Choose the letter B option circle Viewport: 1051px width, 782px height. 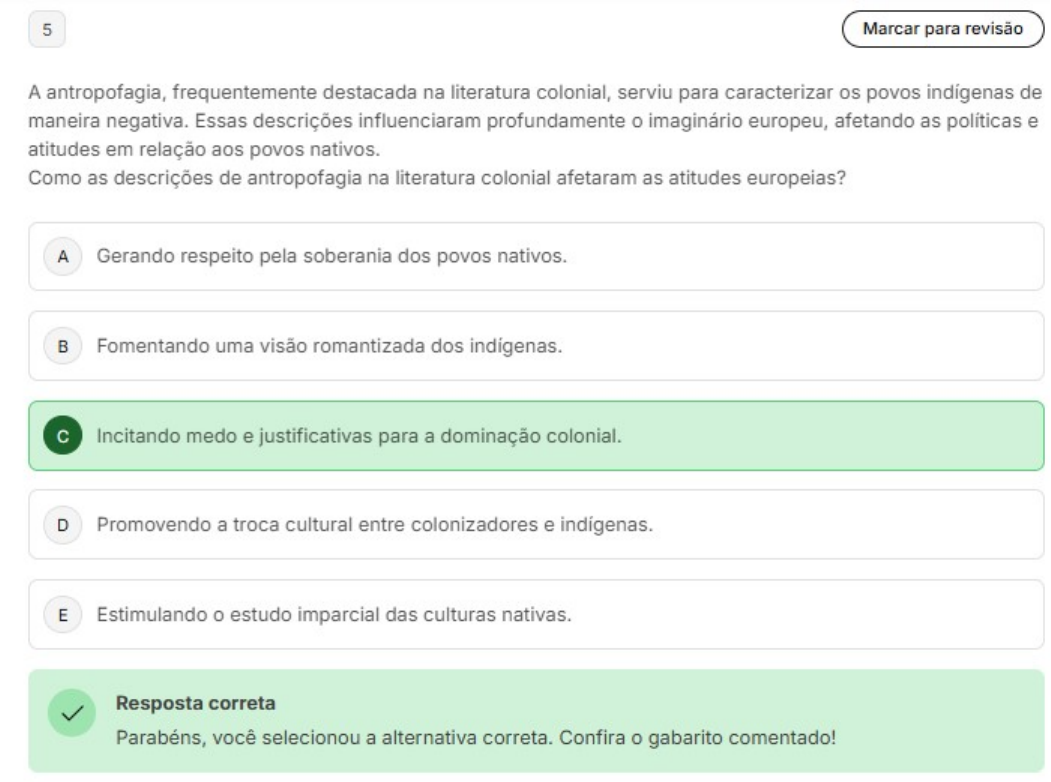63,346
